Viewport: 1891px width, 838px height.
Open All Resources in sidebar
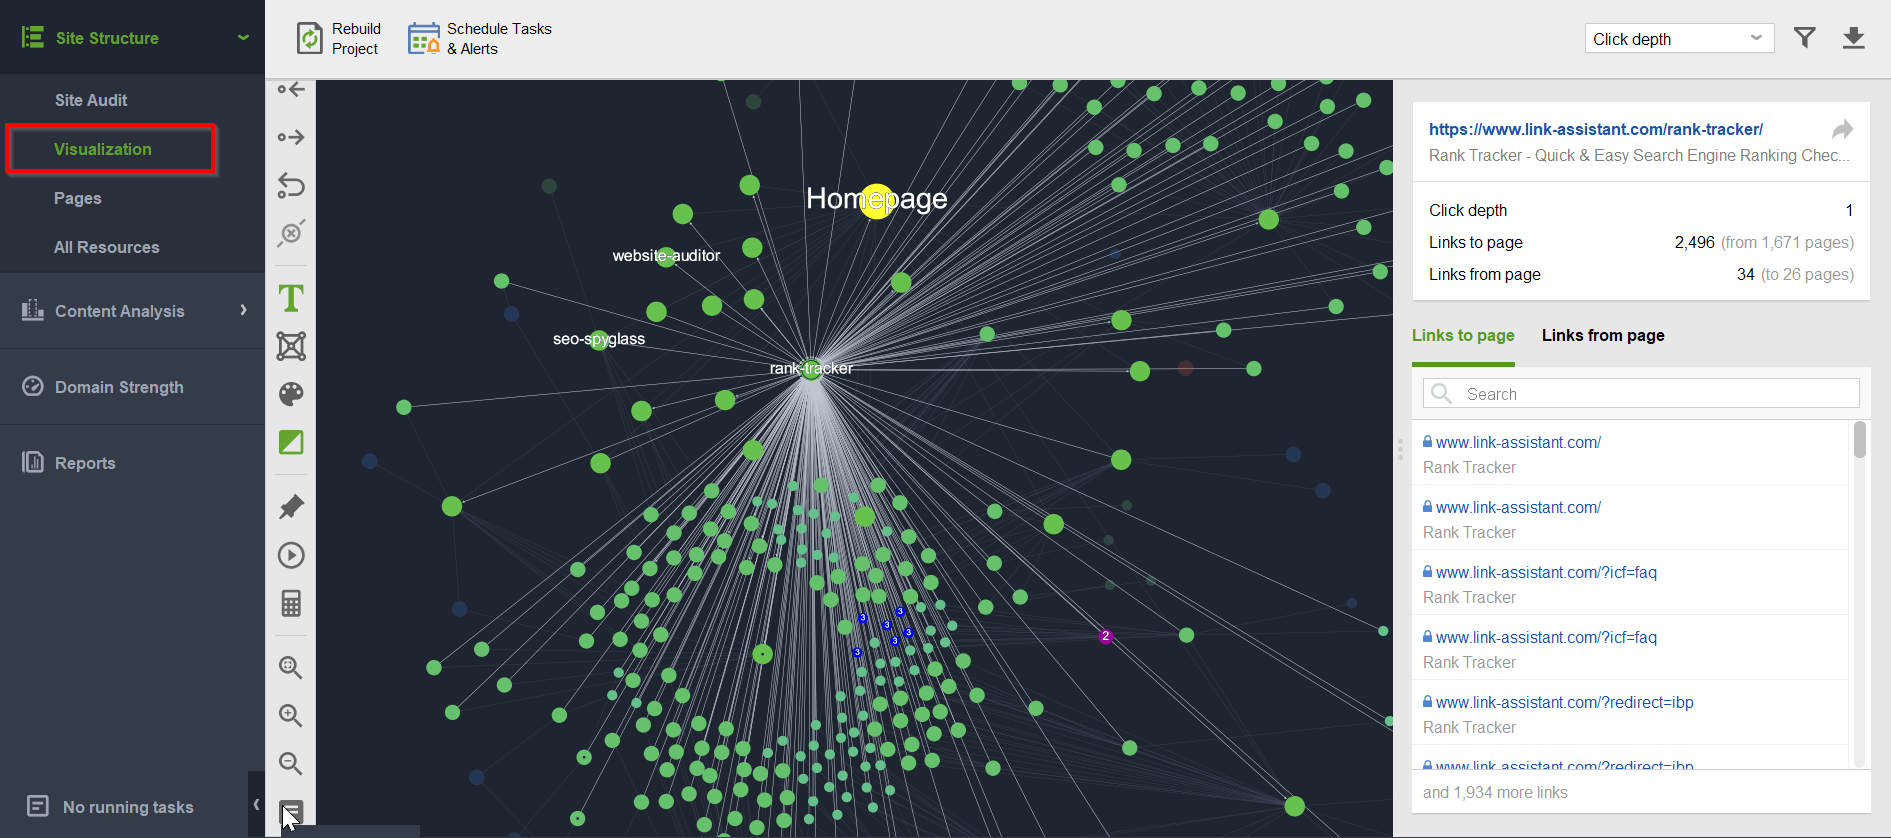107,247
